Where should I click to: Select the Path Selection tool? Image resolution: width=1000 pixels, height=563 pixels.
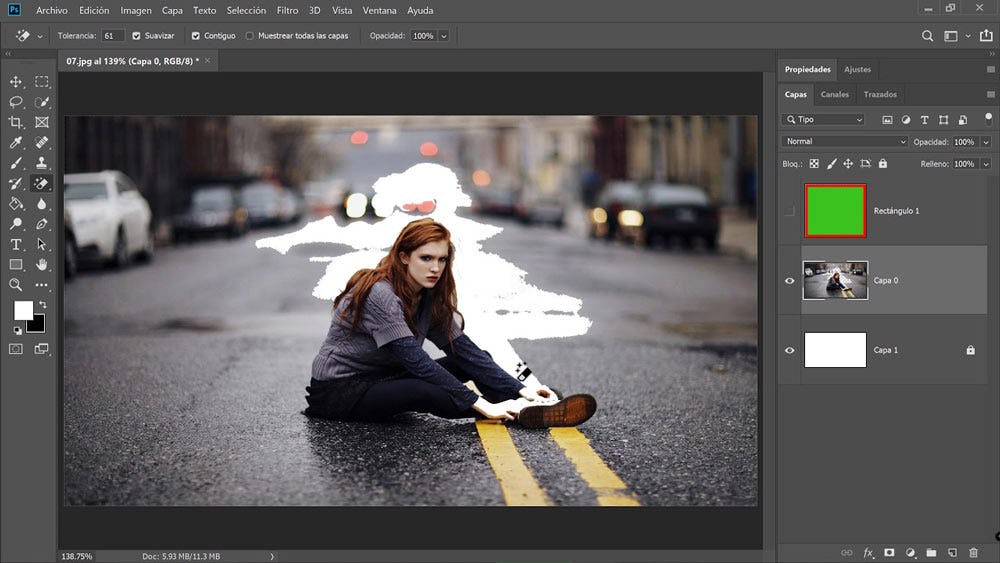coord(41,244)
